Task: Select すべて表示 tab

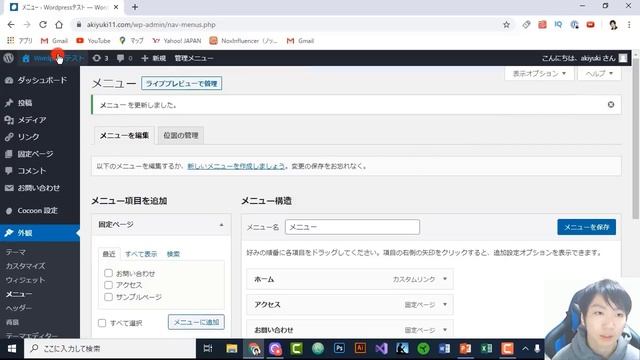Action: 141,254
